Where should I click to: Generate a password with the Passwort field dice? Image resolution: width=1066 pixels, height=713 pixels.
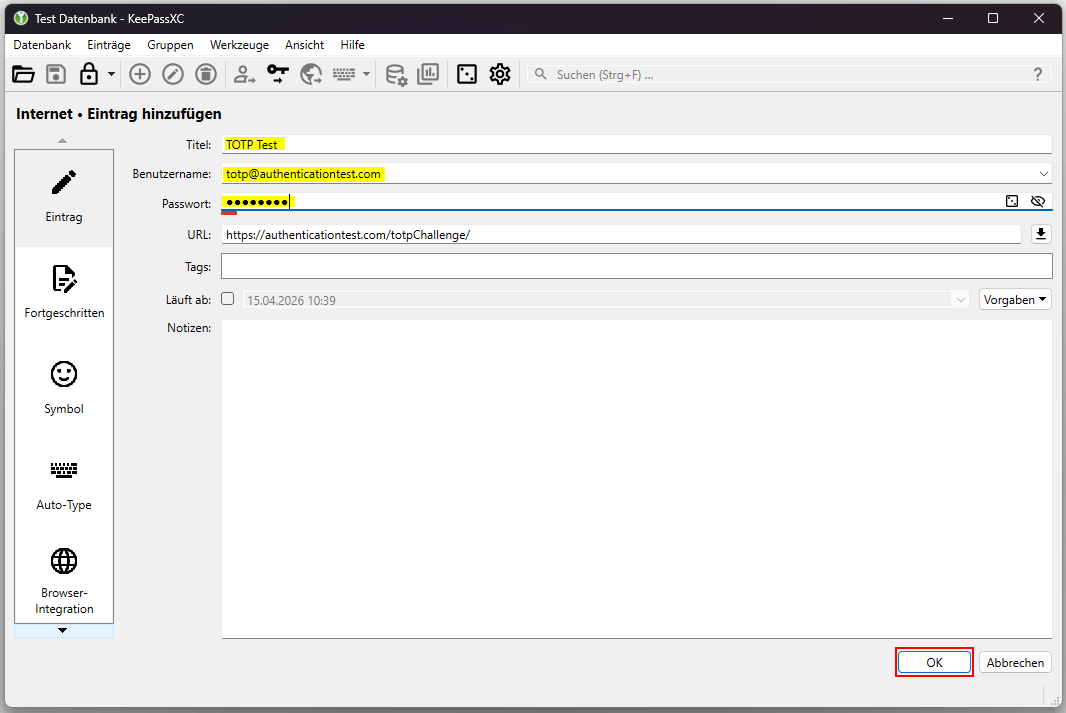(x=1012, y=201)
